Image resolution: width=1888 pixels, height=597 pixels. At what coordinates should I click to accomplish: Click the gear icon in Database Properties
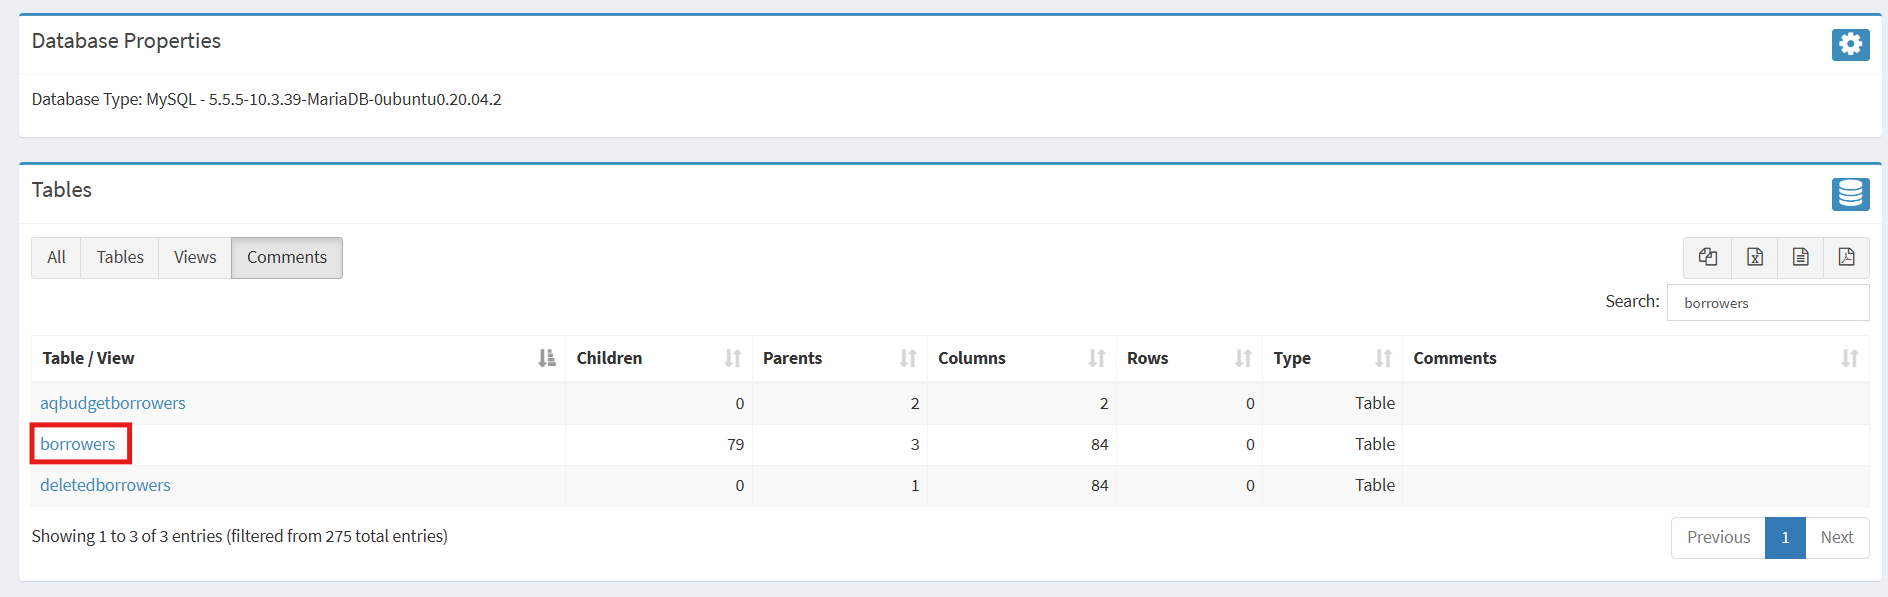[1850, 44]
